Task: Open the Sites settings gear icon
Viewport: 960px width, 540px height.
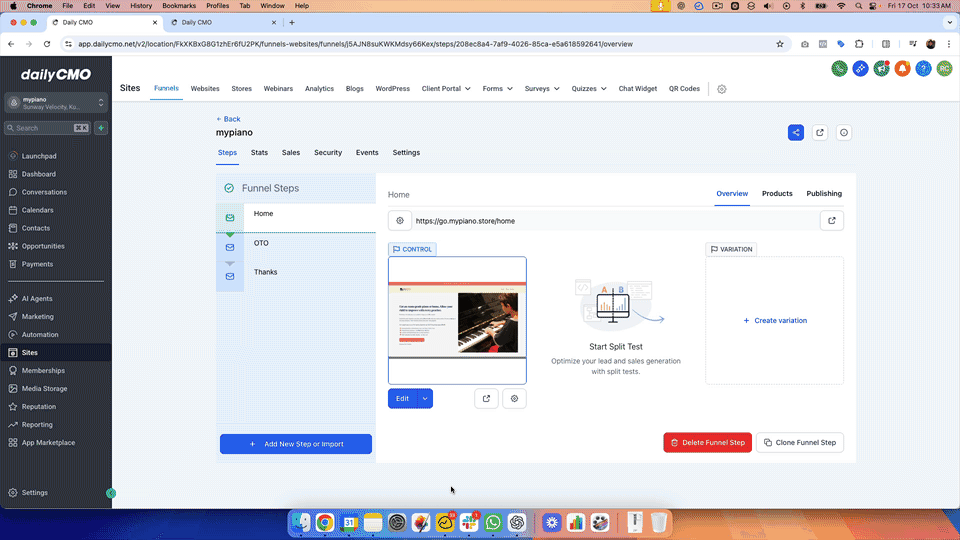Action: coord(722,89)
